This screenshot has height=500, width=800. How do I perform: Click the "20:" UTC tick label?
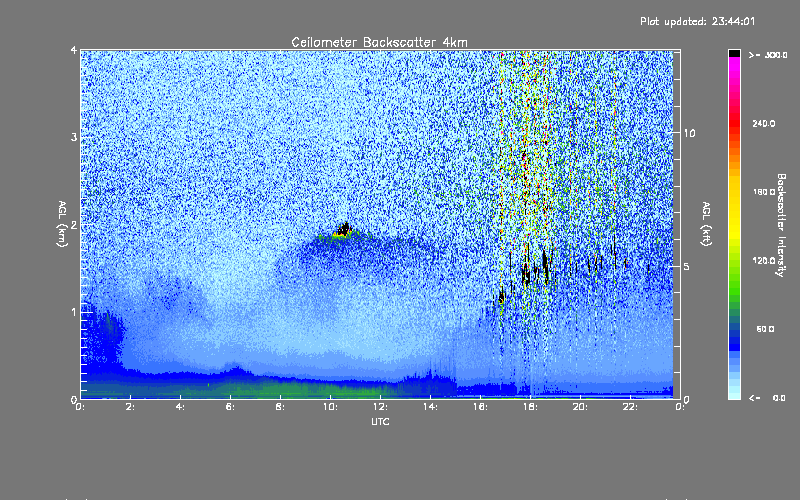click(x=581, y=407)
